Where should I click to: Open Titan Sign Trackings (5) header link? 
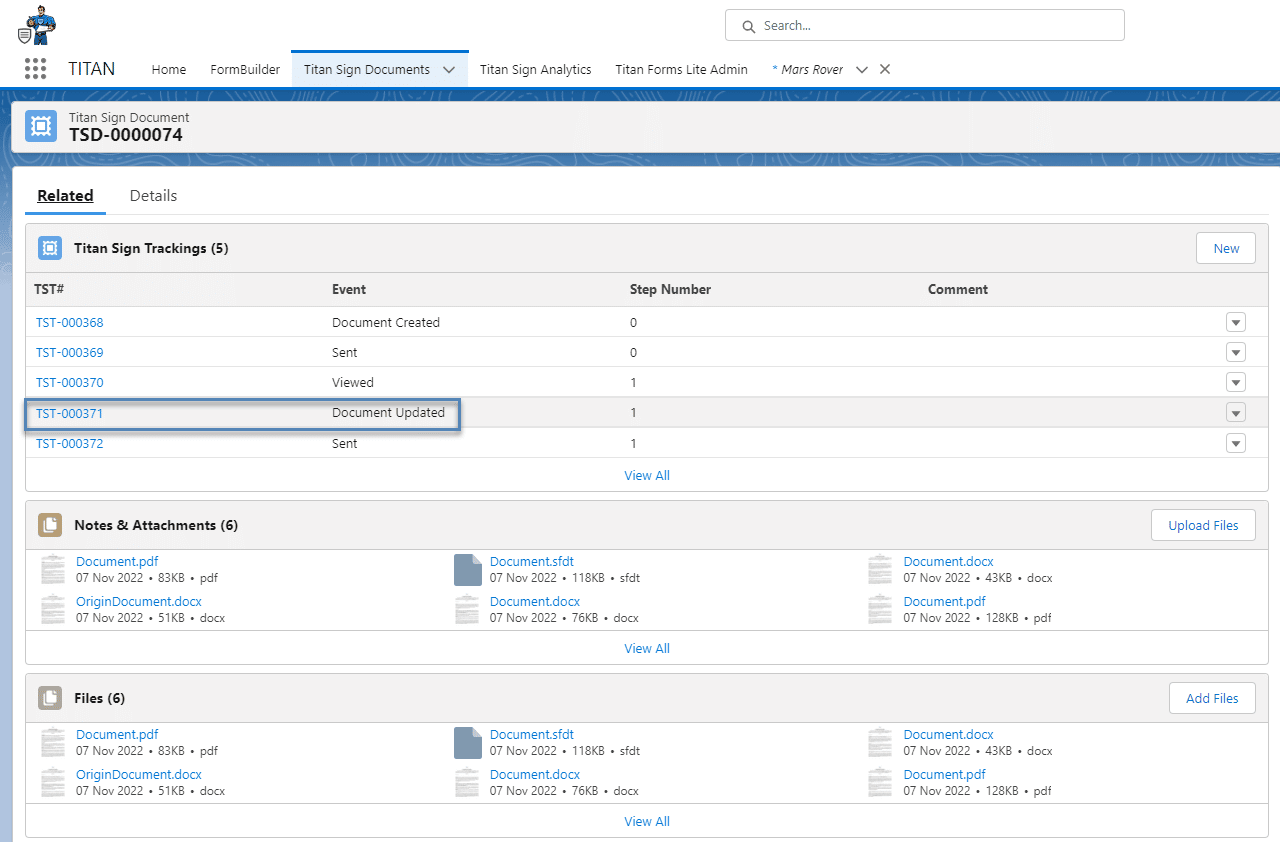point(151,248)
